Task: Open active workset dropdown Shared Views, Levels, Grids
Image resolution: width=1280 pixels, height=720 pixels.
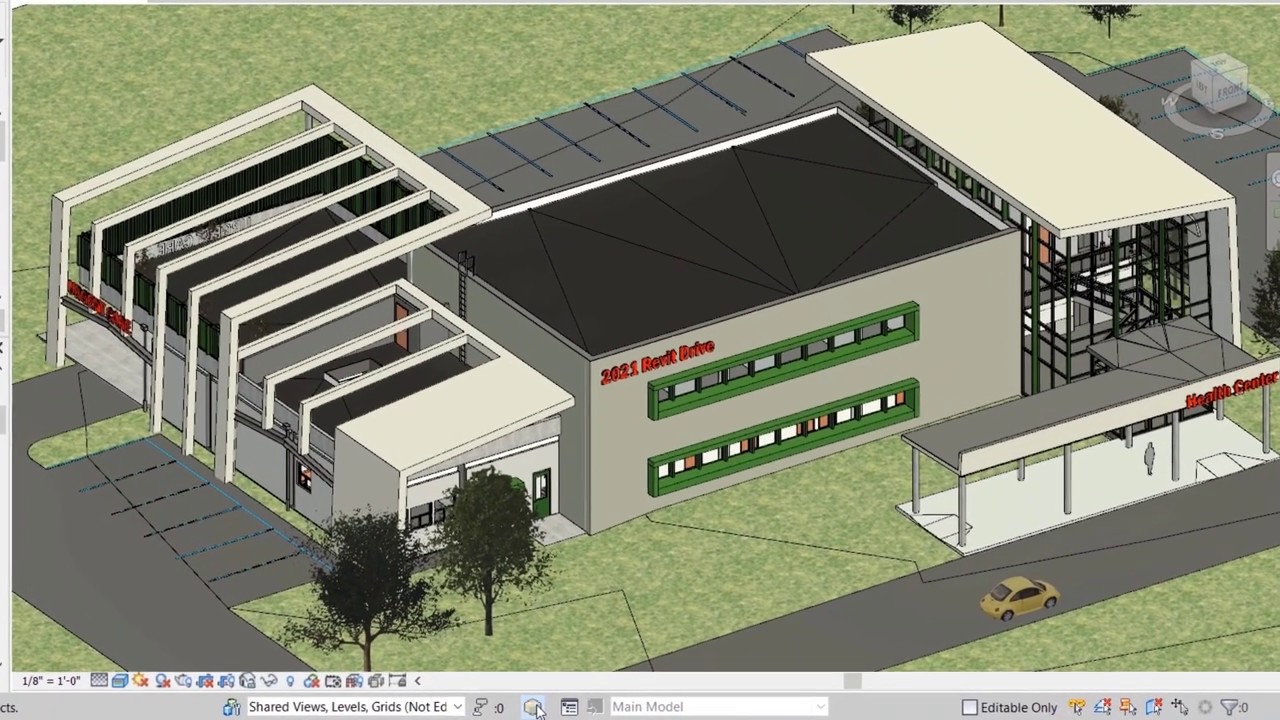Action: coord(356,707)
